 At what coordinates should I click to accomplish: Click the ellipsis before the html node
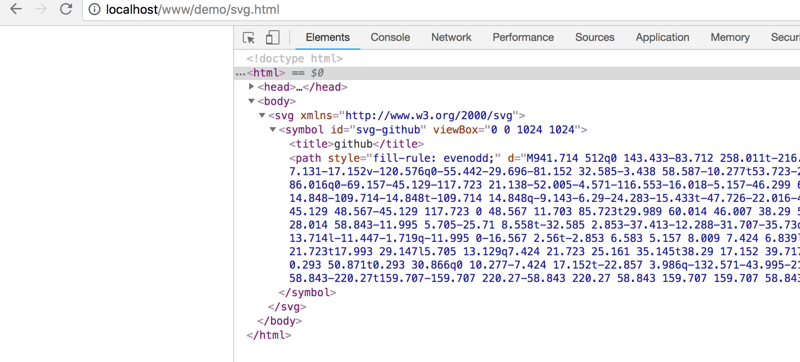(x=240, y=73)
